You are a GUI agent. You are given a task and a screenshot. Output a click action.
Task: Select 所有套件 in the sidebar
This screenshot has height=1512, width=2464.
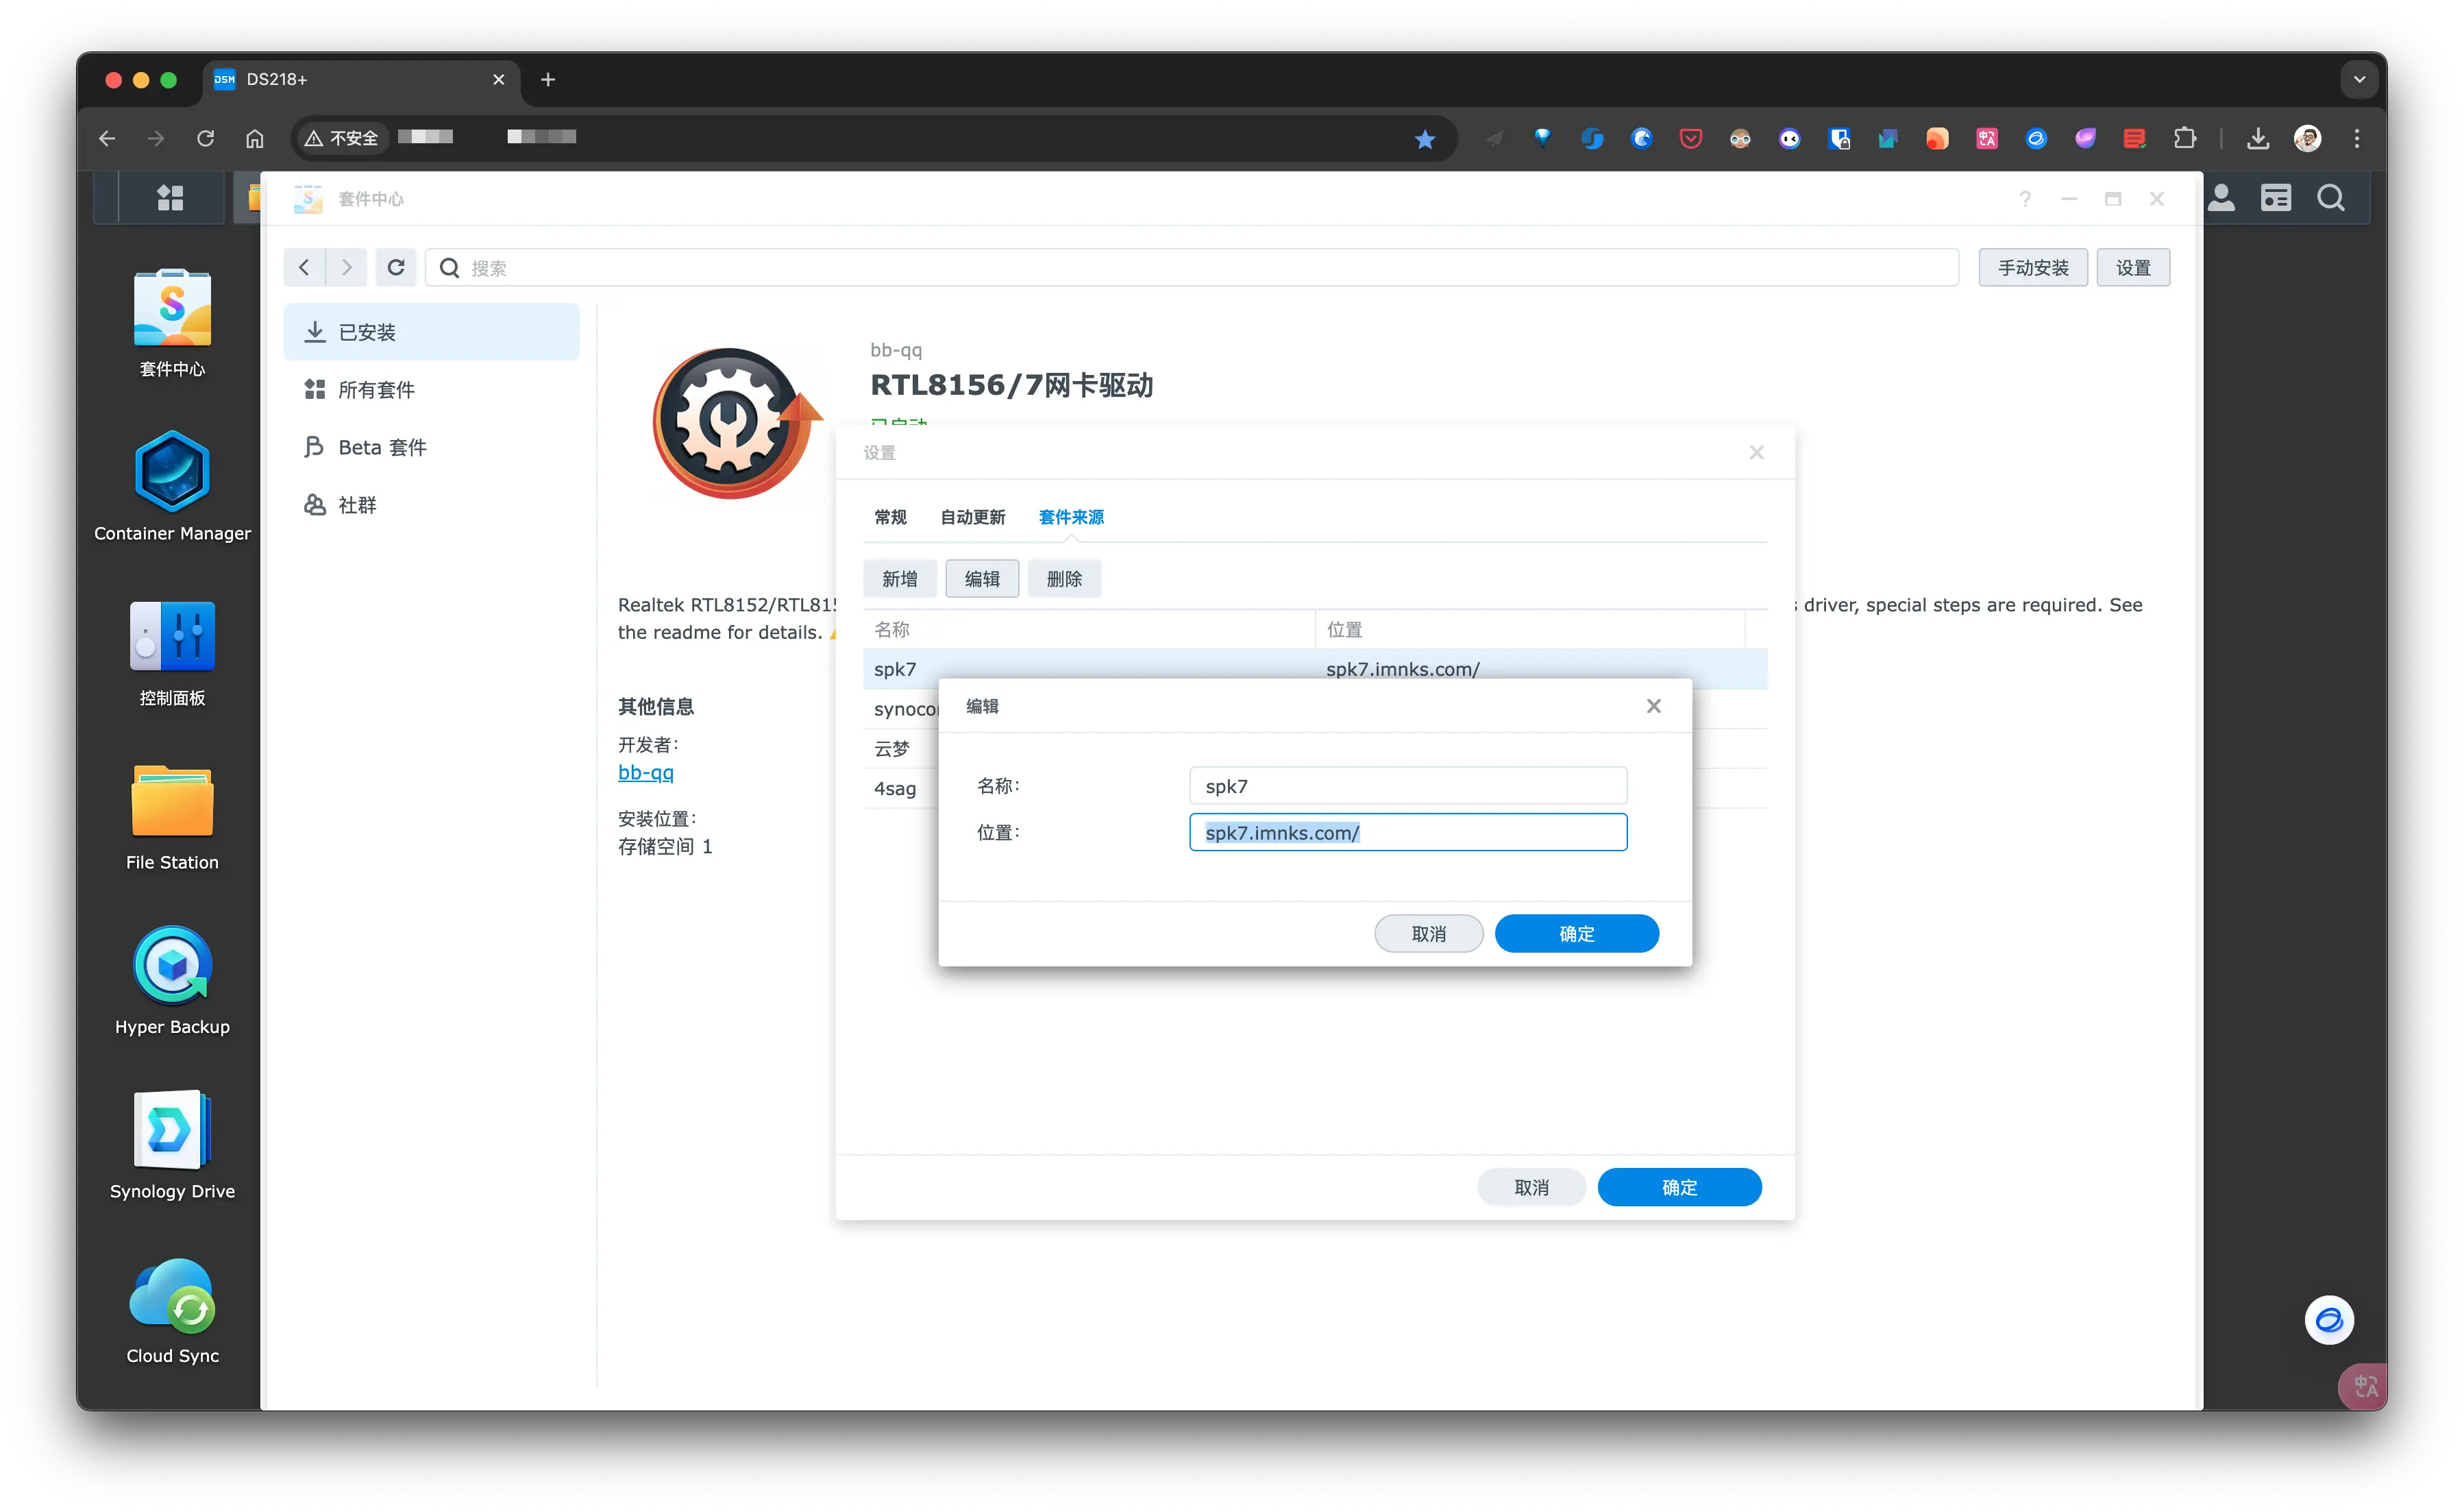pos(376,390)
